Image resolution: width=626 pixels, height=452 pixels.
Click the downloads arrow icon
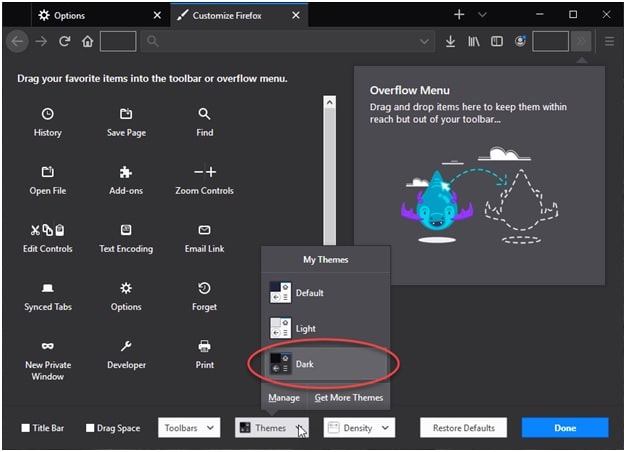click(x=450, y=41)
